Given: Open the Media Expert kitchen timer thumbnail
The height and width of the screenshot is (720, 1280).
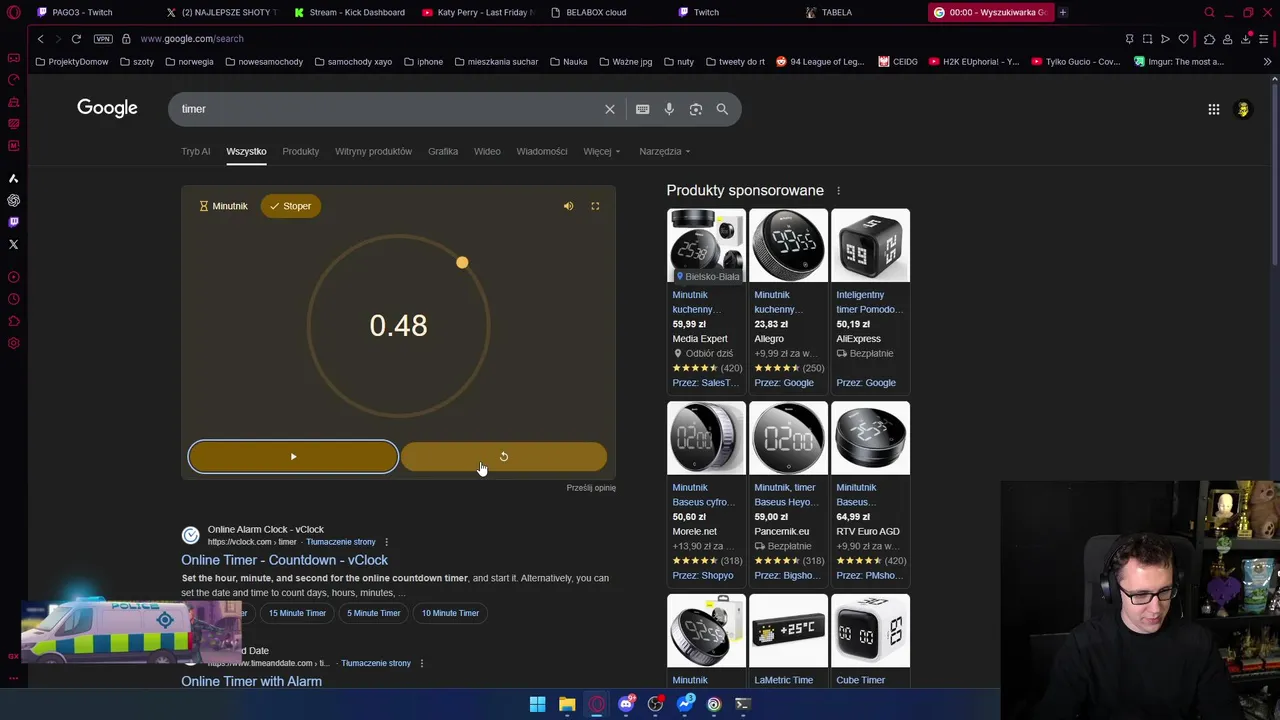Looking at the screenshot, I should [x=706, y=246].
